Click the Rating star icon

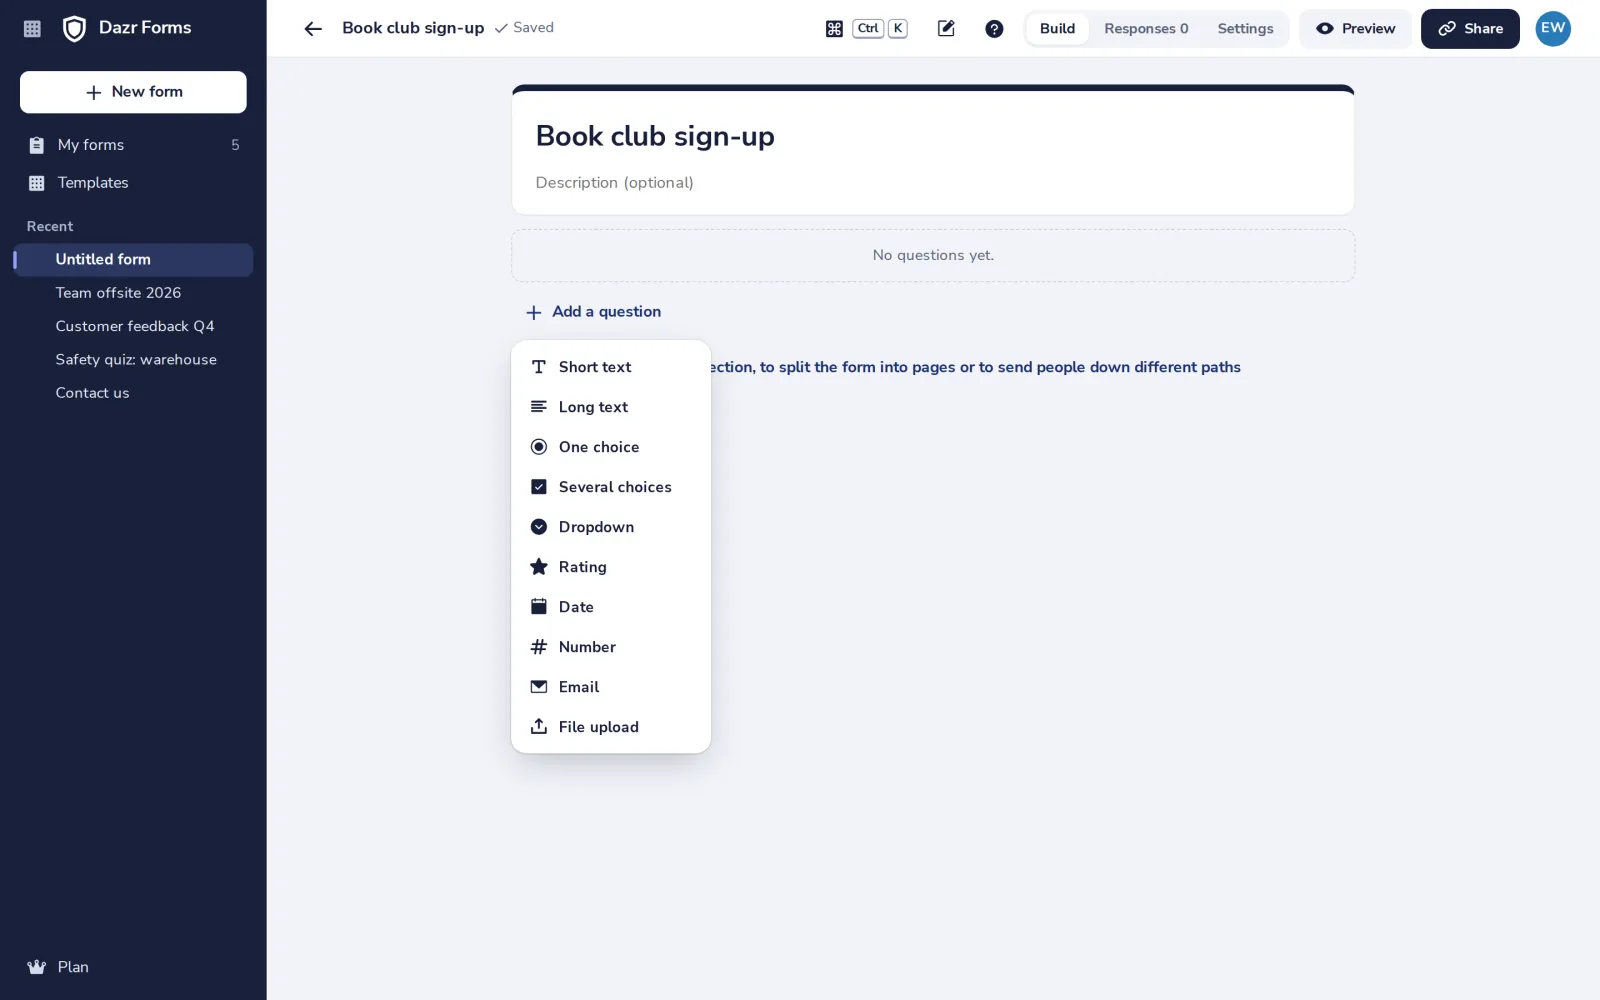coord(539,567)
